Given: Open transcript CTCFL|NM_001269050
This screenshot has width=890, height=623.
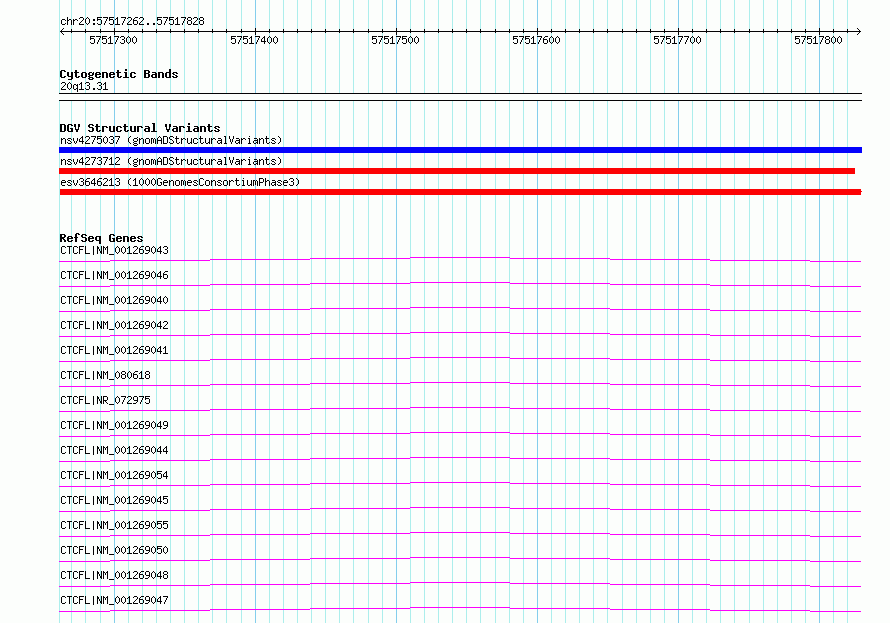Looking at the screenshot, I should (114, 550).
